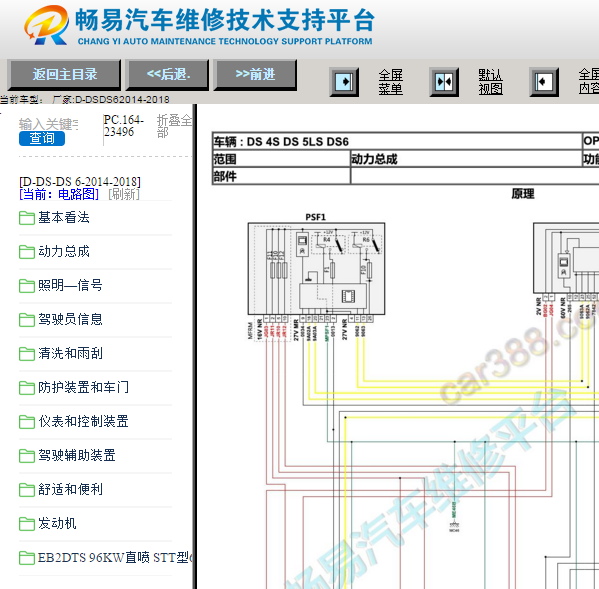Open the 发动机 folder icon

click(x=27, y=524)
